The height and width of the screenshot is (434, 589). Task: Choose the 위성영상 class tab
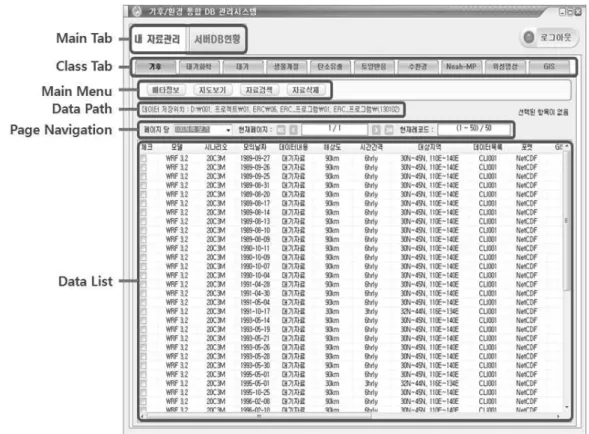pos(505,67)
